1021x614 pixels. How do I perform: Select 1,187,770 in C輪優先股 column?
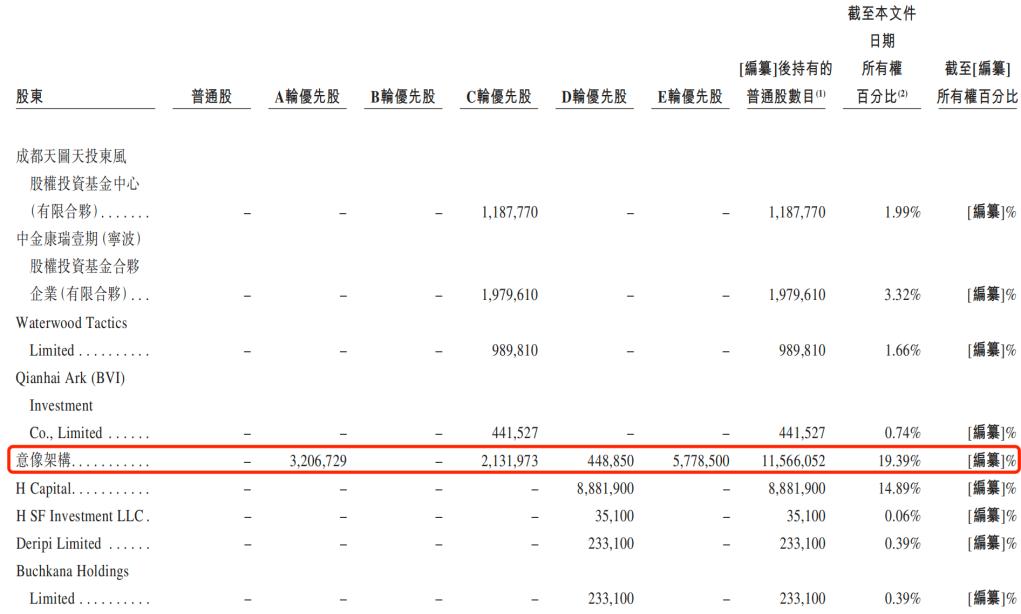pos(510,212)
